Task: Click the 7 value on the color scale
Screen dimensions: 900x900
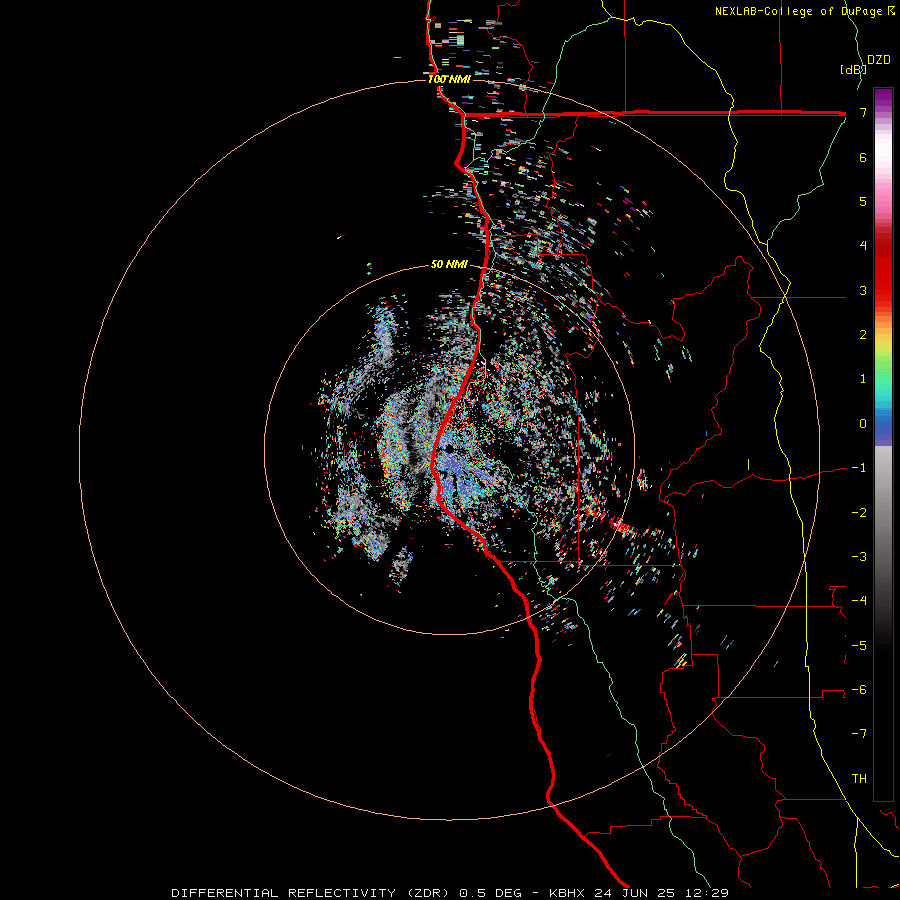Action: coord(863,112)
